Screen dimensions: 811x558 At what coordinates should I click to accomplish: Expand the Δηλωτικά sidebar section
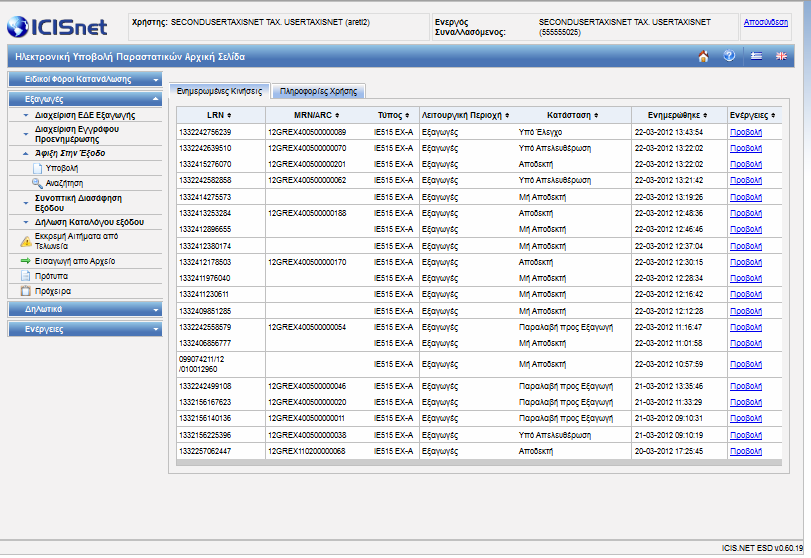(85, 309)
